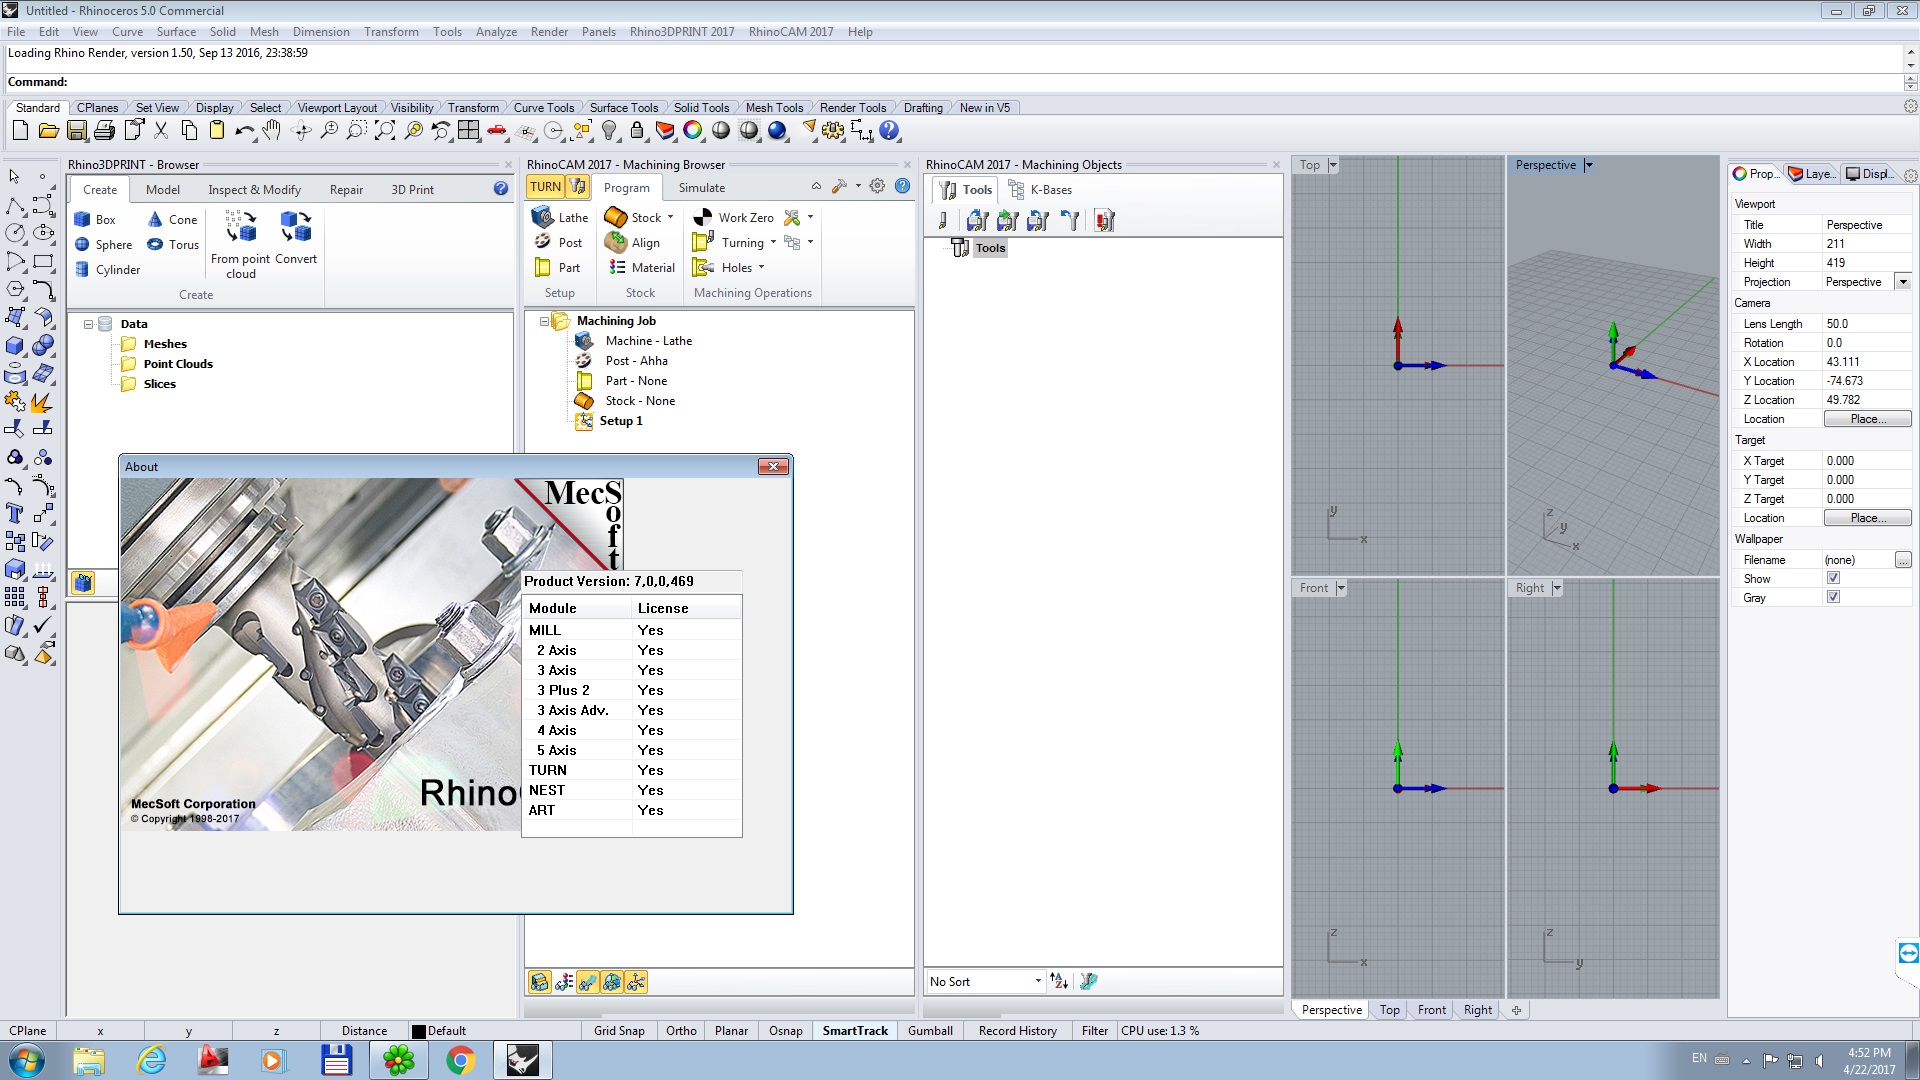The height and width of the screenshot is (1080, 1920).
Task: Click the blue Render sphere icon
Action: (777, 130)
